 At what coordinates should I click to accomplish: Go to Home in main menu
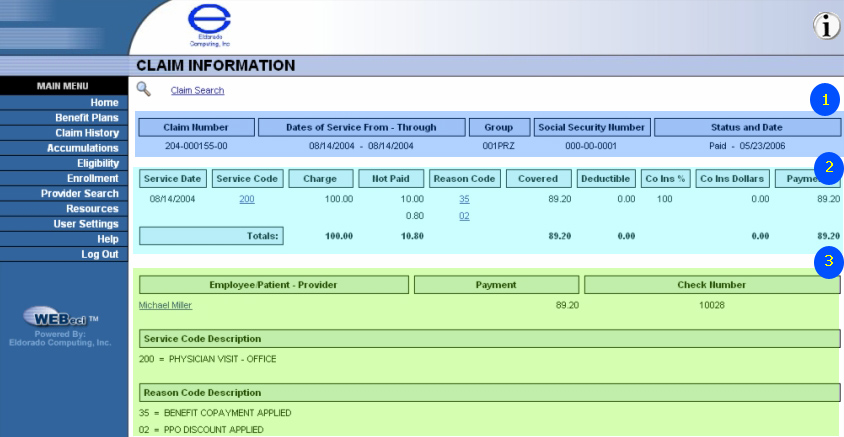point(104,103)
